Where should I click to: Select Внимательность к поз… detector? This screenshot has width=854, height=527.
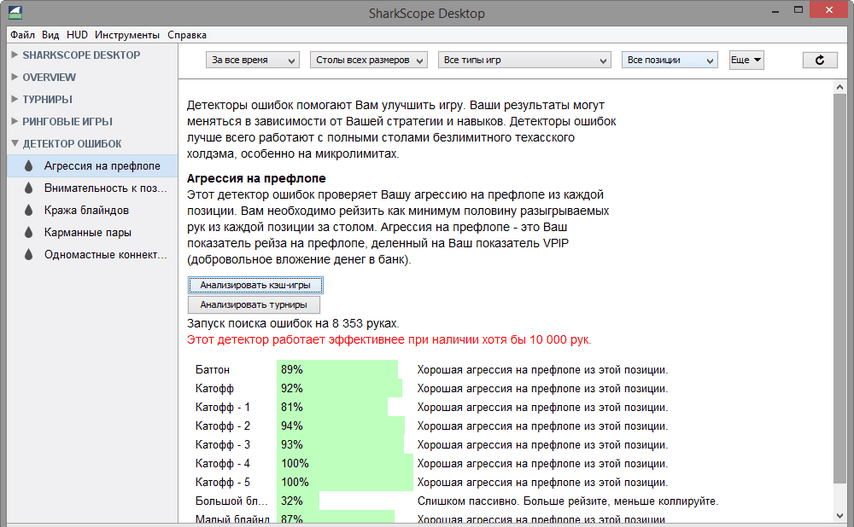pyautogui.click(x=92, y=188)
